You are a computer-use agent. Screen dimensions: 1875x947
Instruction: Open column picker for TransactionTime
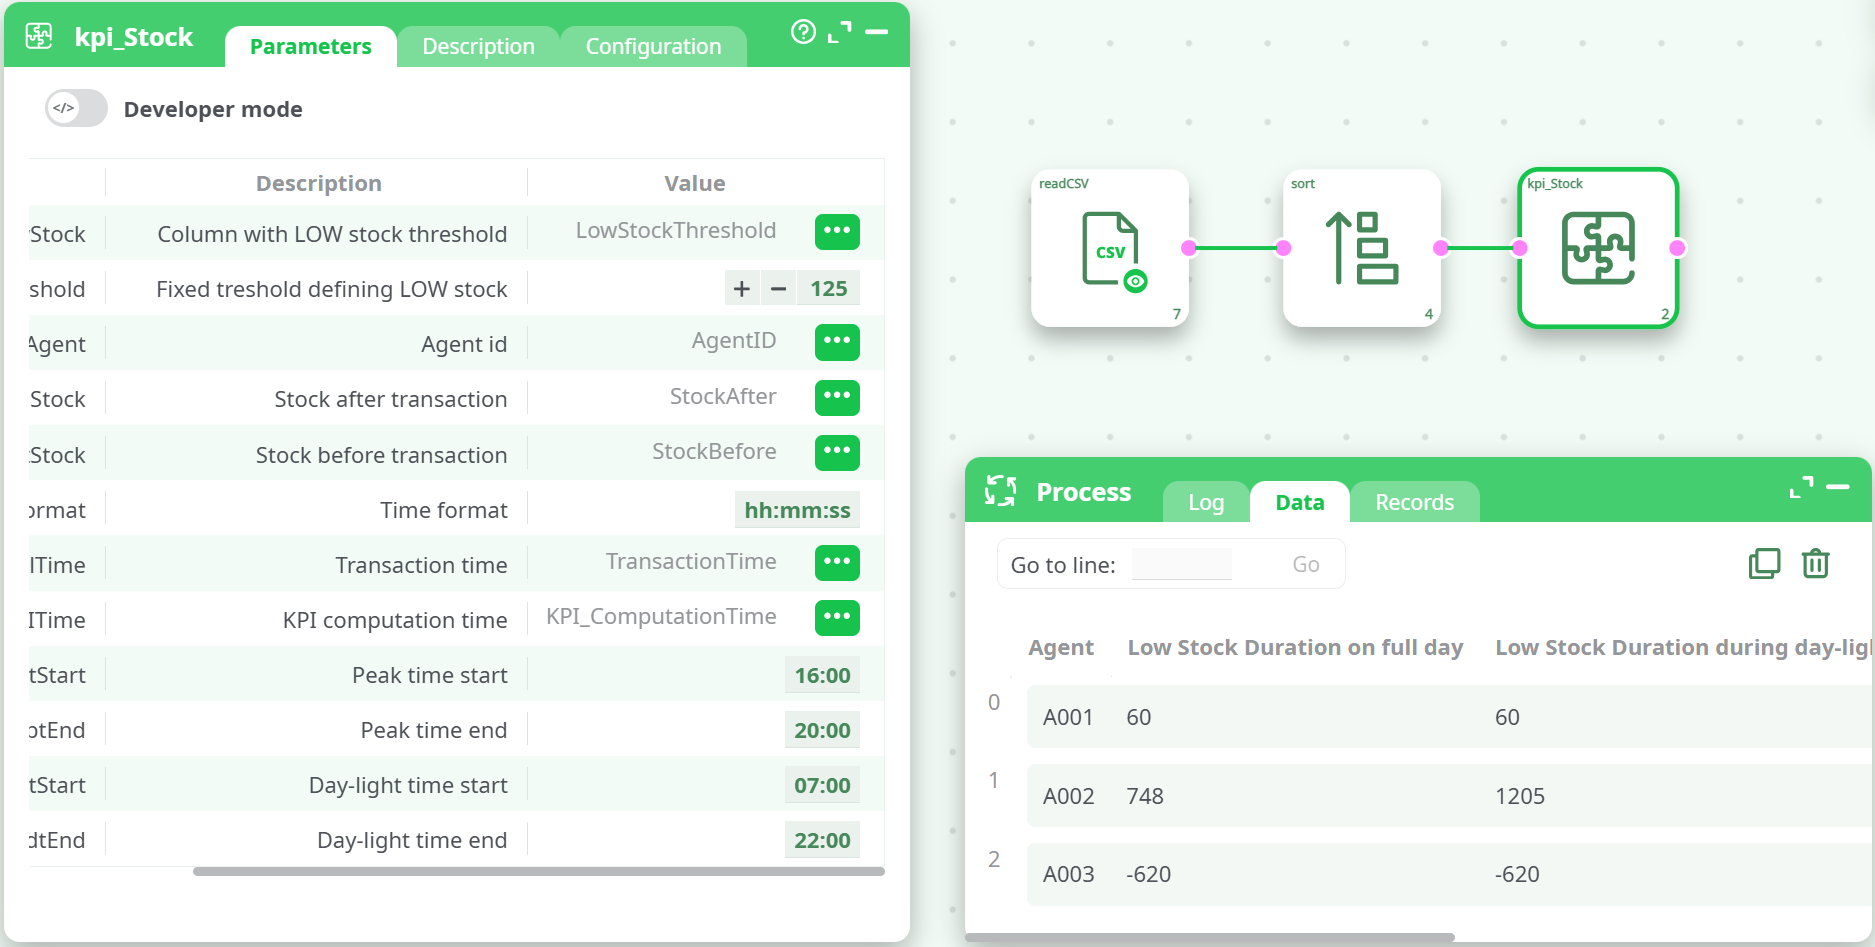pos(837,562)
